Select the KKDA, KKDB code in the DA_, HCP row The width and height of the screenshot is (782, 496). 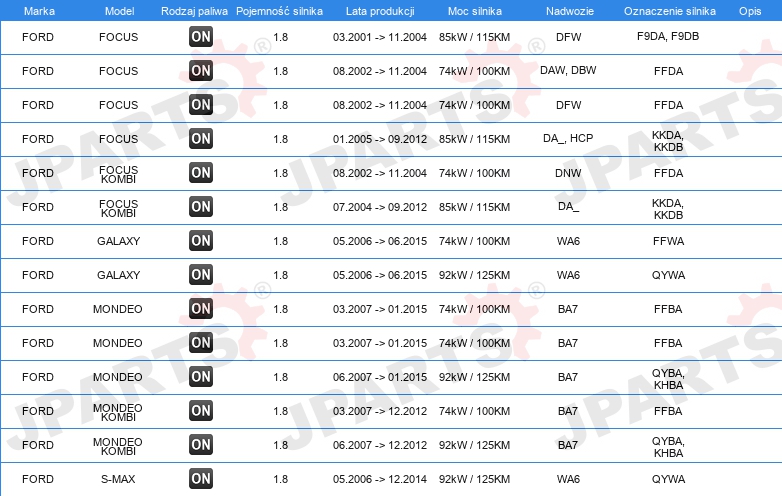pyautogui.click(x=668, y=141)
